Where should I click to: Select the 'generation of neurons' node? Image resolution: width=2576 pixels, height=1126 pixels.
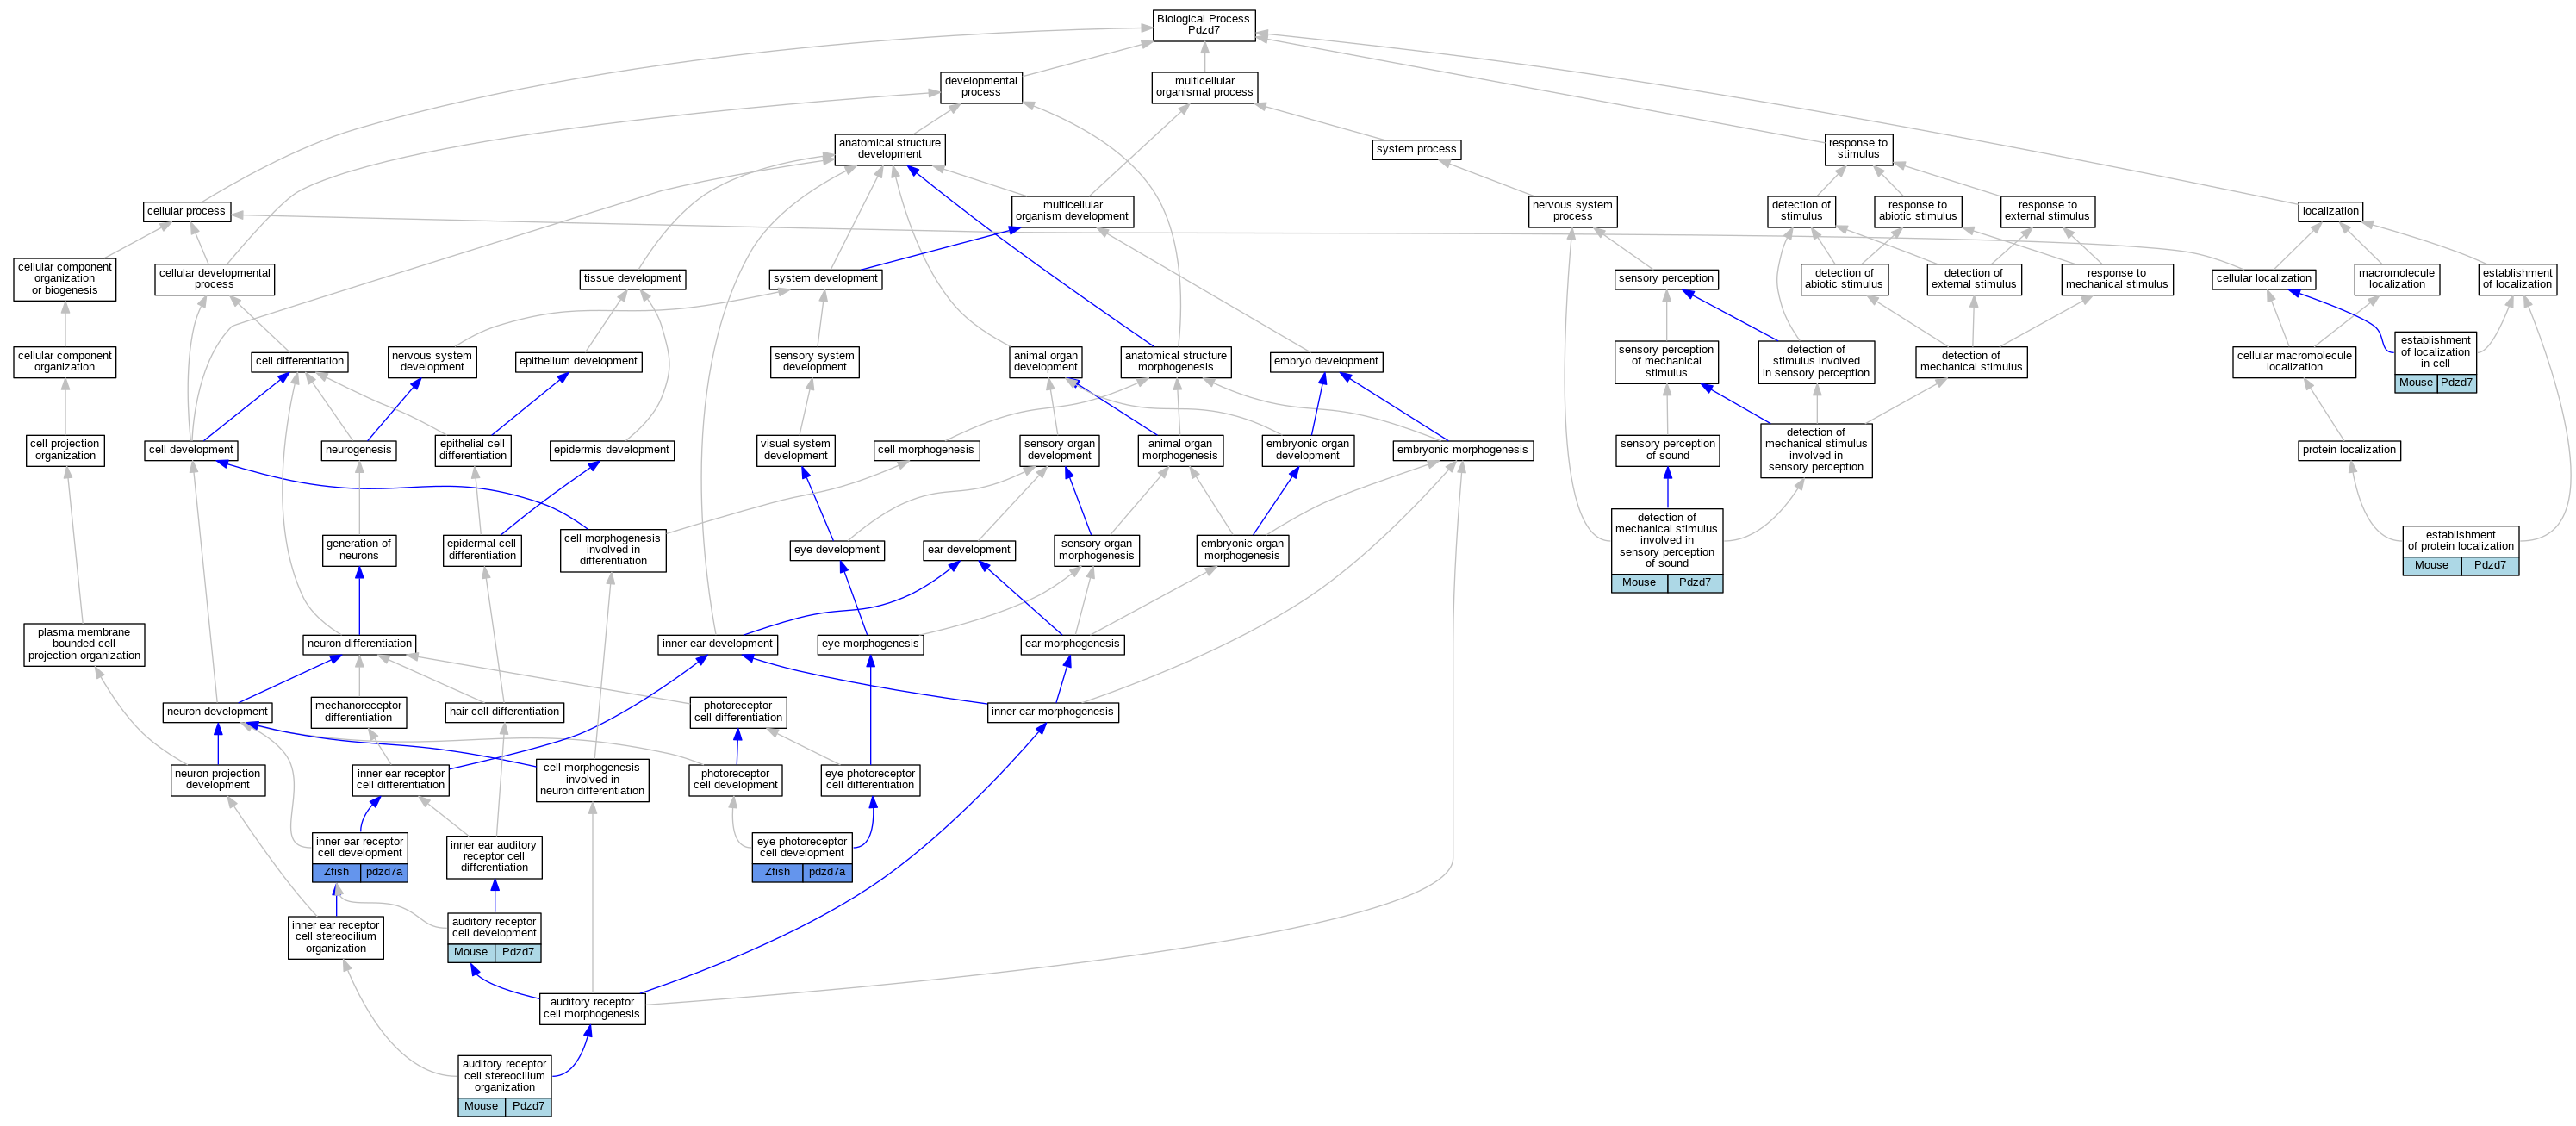pyautogui.click(x=359, y=550)
